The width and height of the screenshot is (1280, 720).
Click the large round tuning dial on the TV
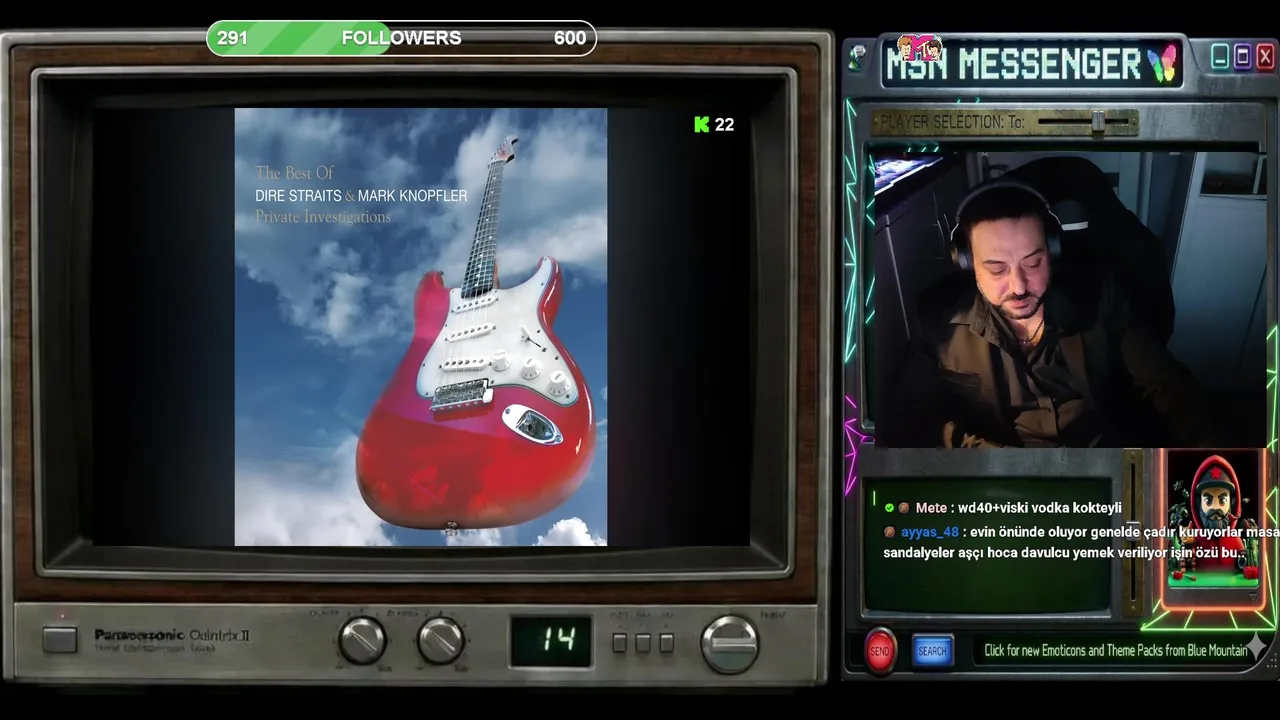tap(730, 642)
